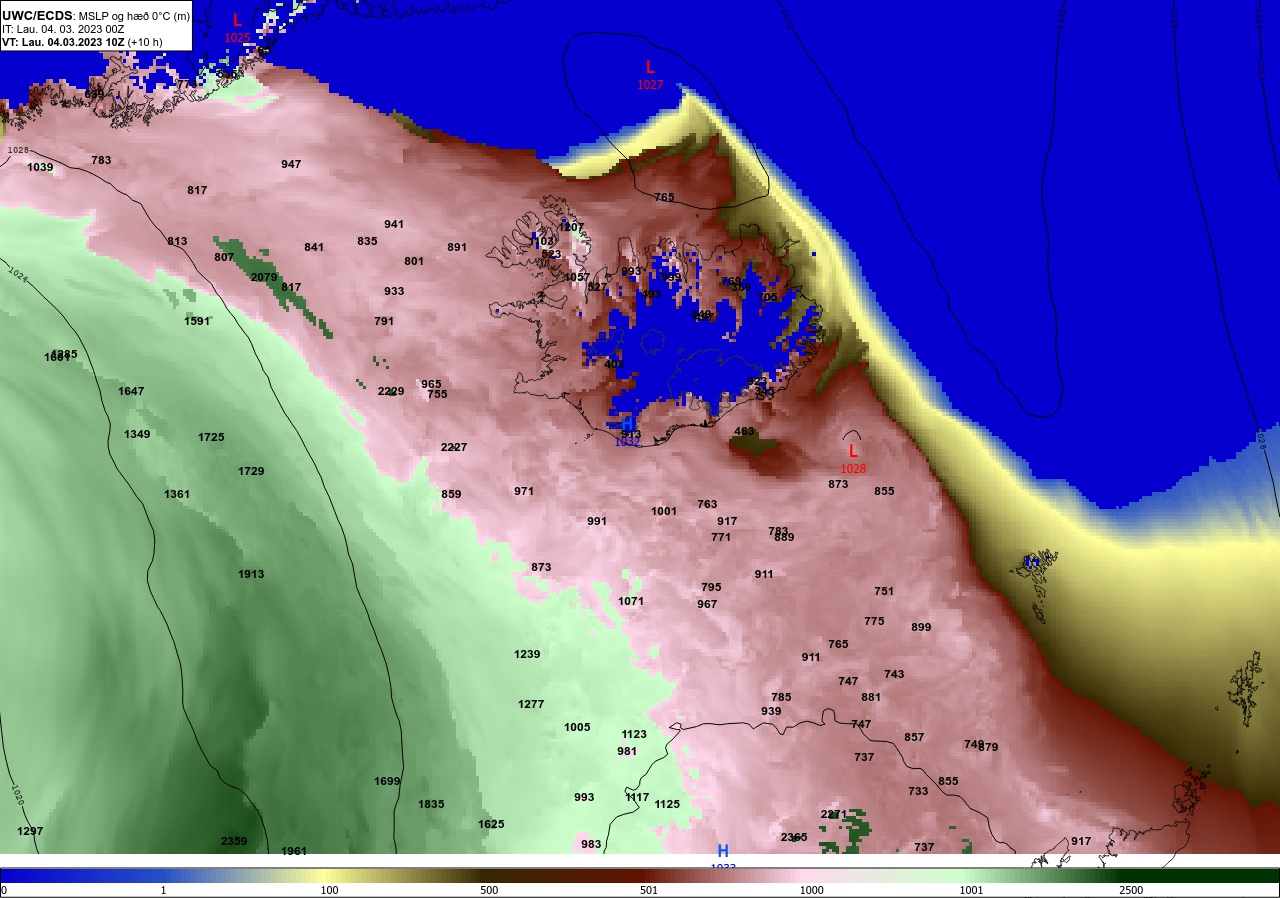Select the 2079 height label
Viewport: 1280px width, 898px height.
(264, 277)
